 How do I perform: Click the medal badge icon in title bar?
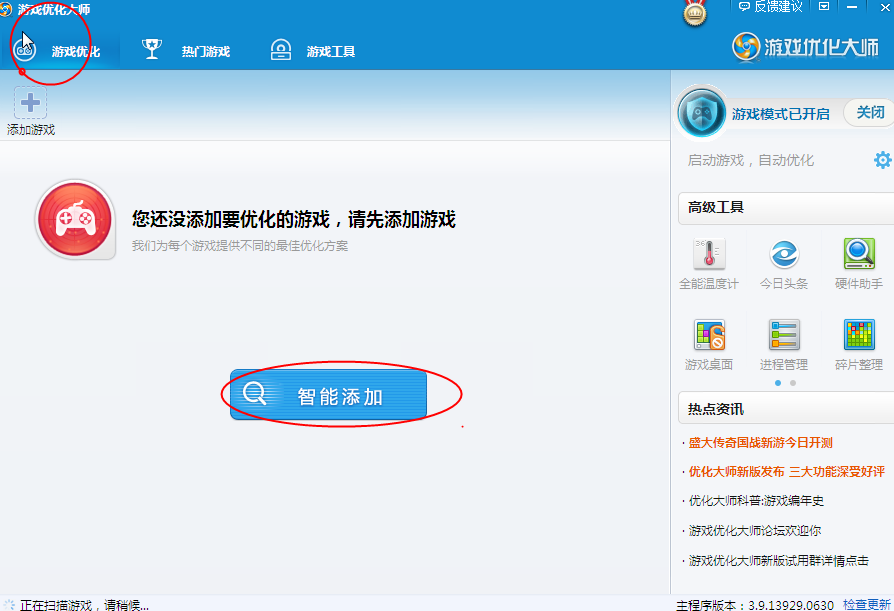(x=694, y=13)
